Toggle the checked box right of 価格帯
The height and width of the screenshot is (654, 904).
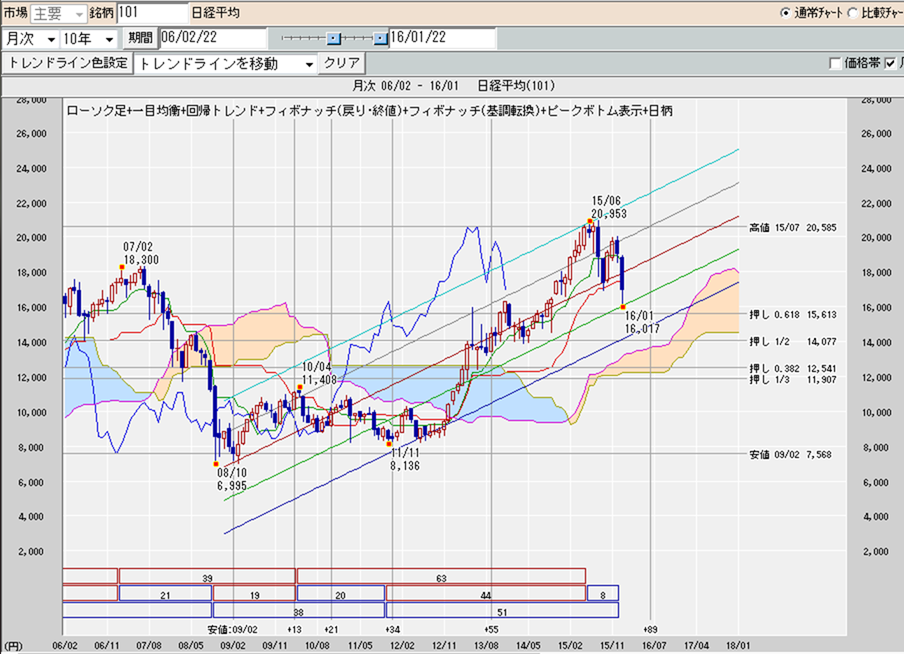click(890, 63)
